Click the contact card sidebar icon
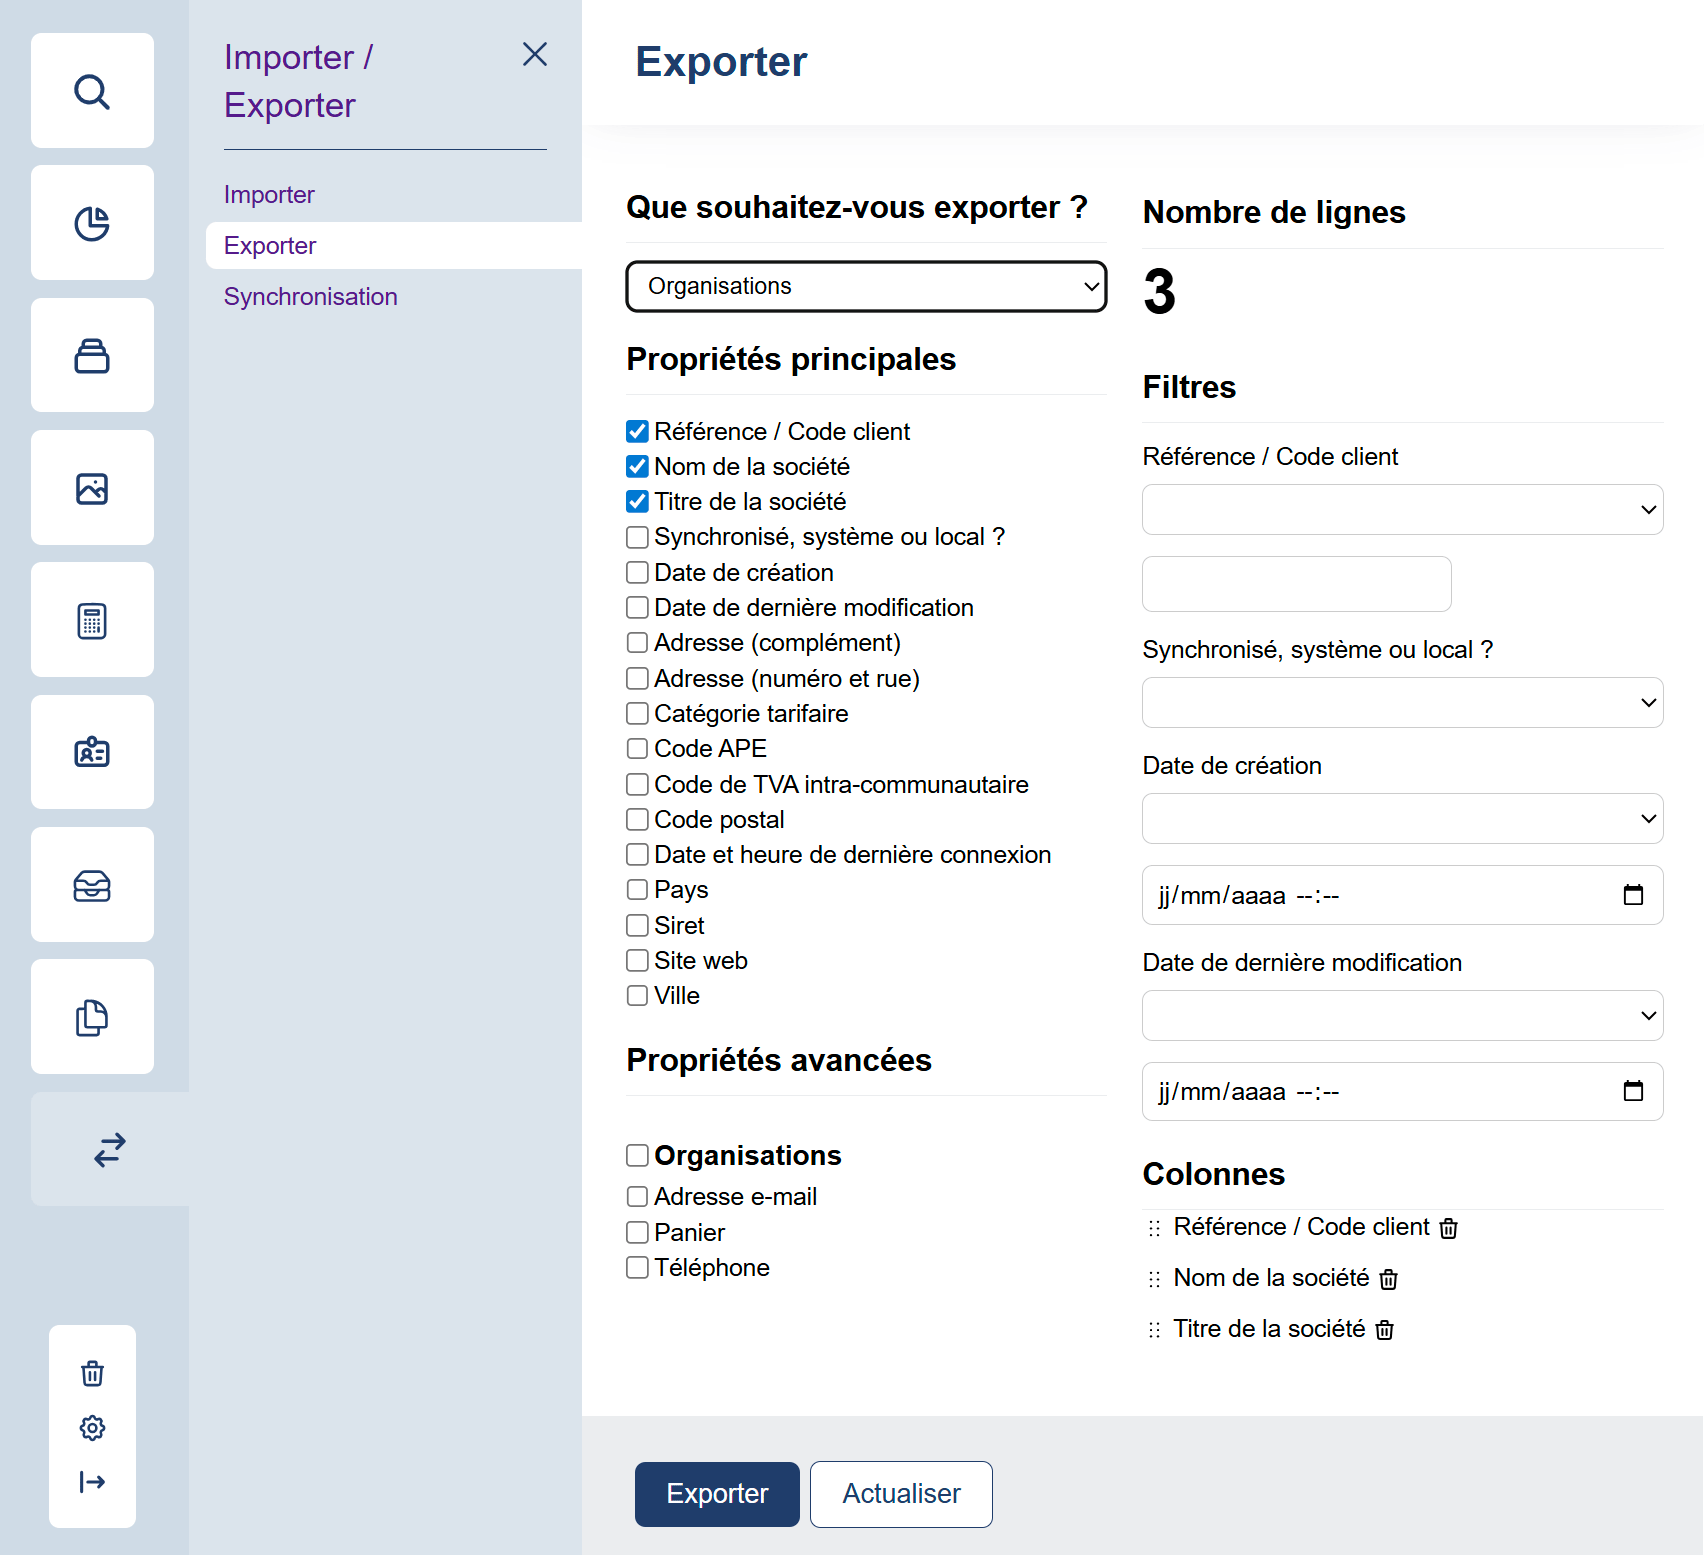 coord(92,752)
